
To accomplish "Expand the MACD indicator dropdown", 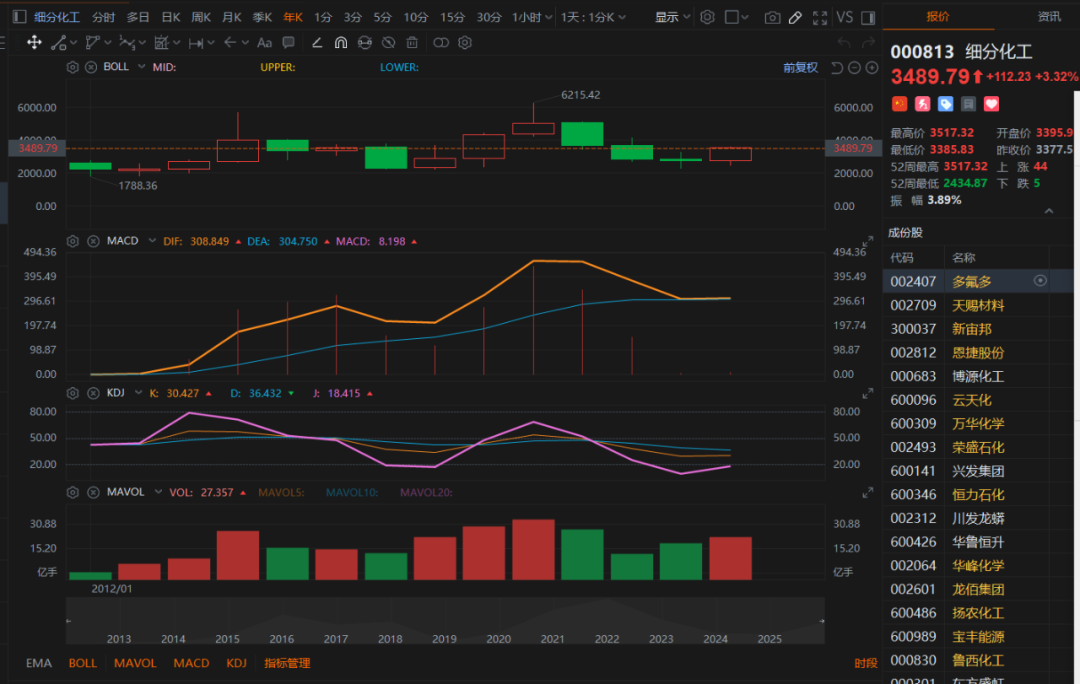I will pyautogui.click(x=152, y=241).
